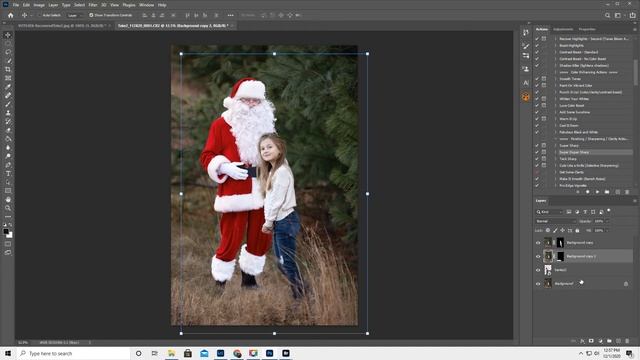Select the Horizontal Type tool
Viewport: 640px width, 360px height.
tap(8, 173)
